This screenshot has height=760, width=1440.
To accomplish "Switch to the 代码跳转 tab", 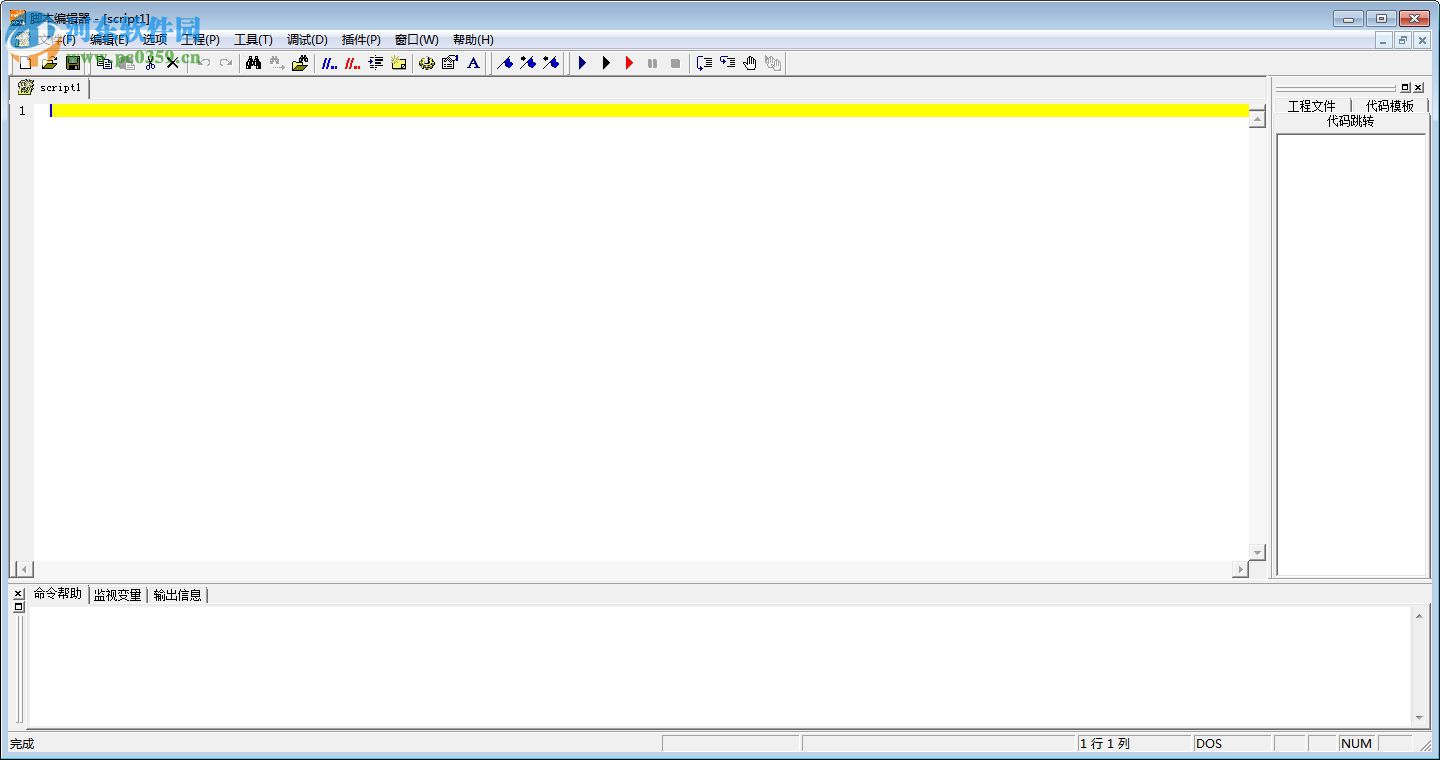I will pyautogui.click(x=1350, y=121).
